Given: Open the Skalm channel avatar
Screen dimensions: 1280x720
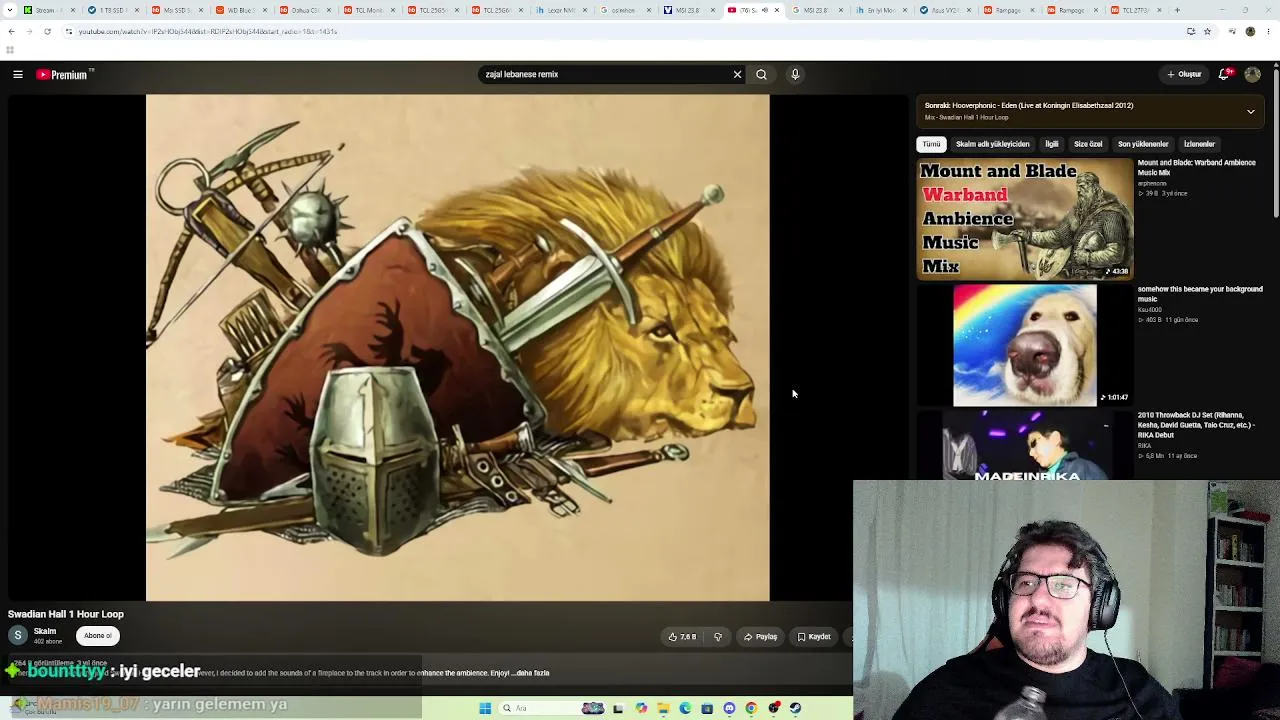Looking at the screenshot, I should pyautogui.click(x=18, y=636).
